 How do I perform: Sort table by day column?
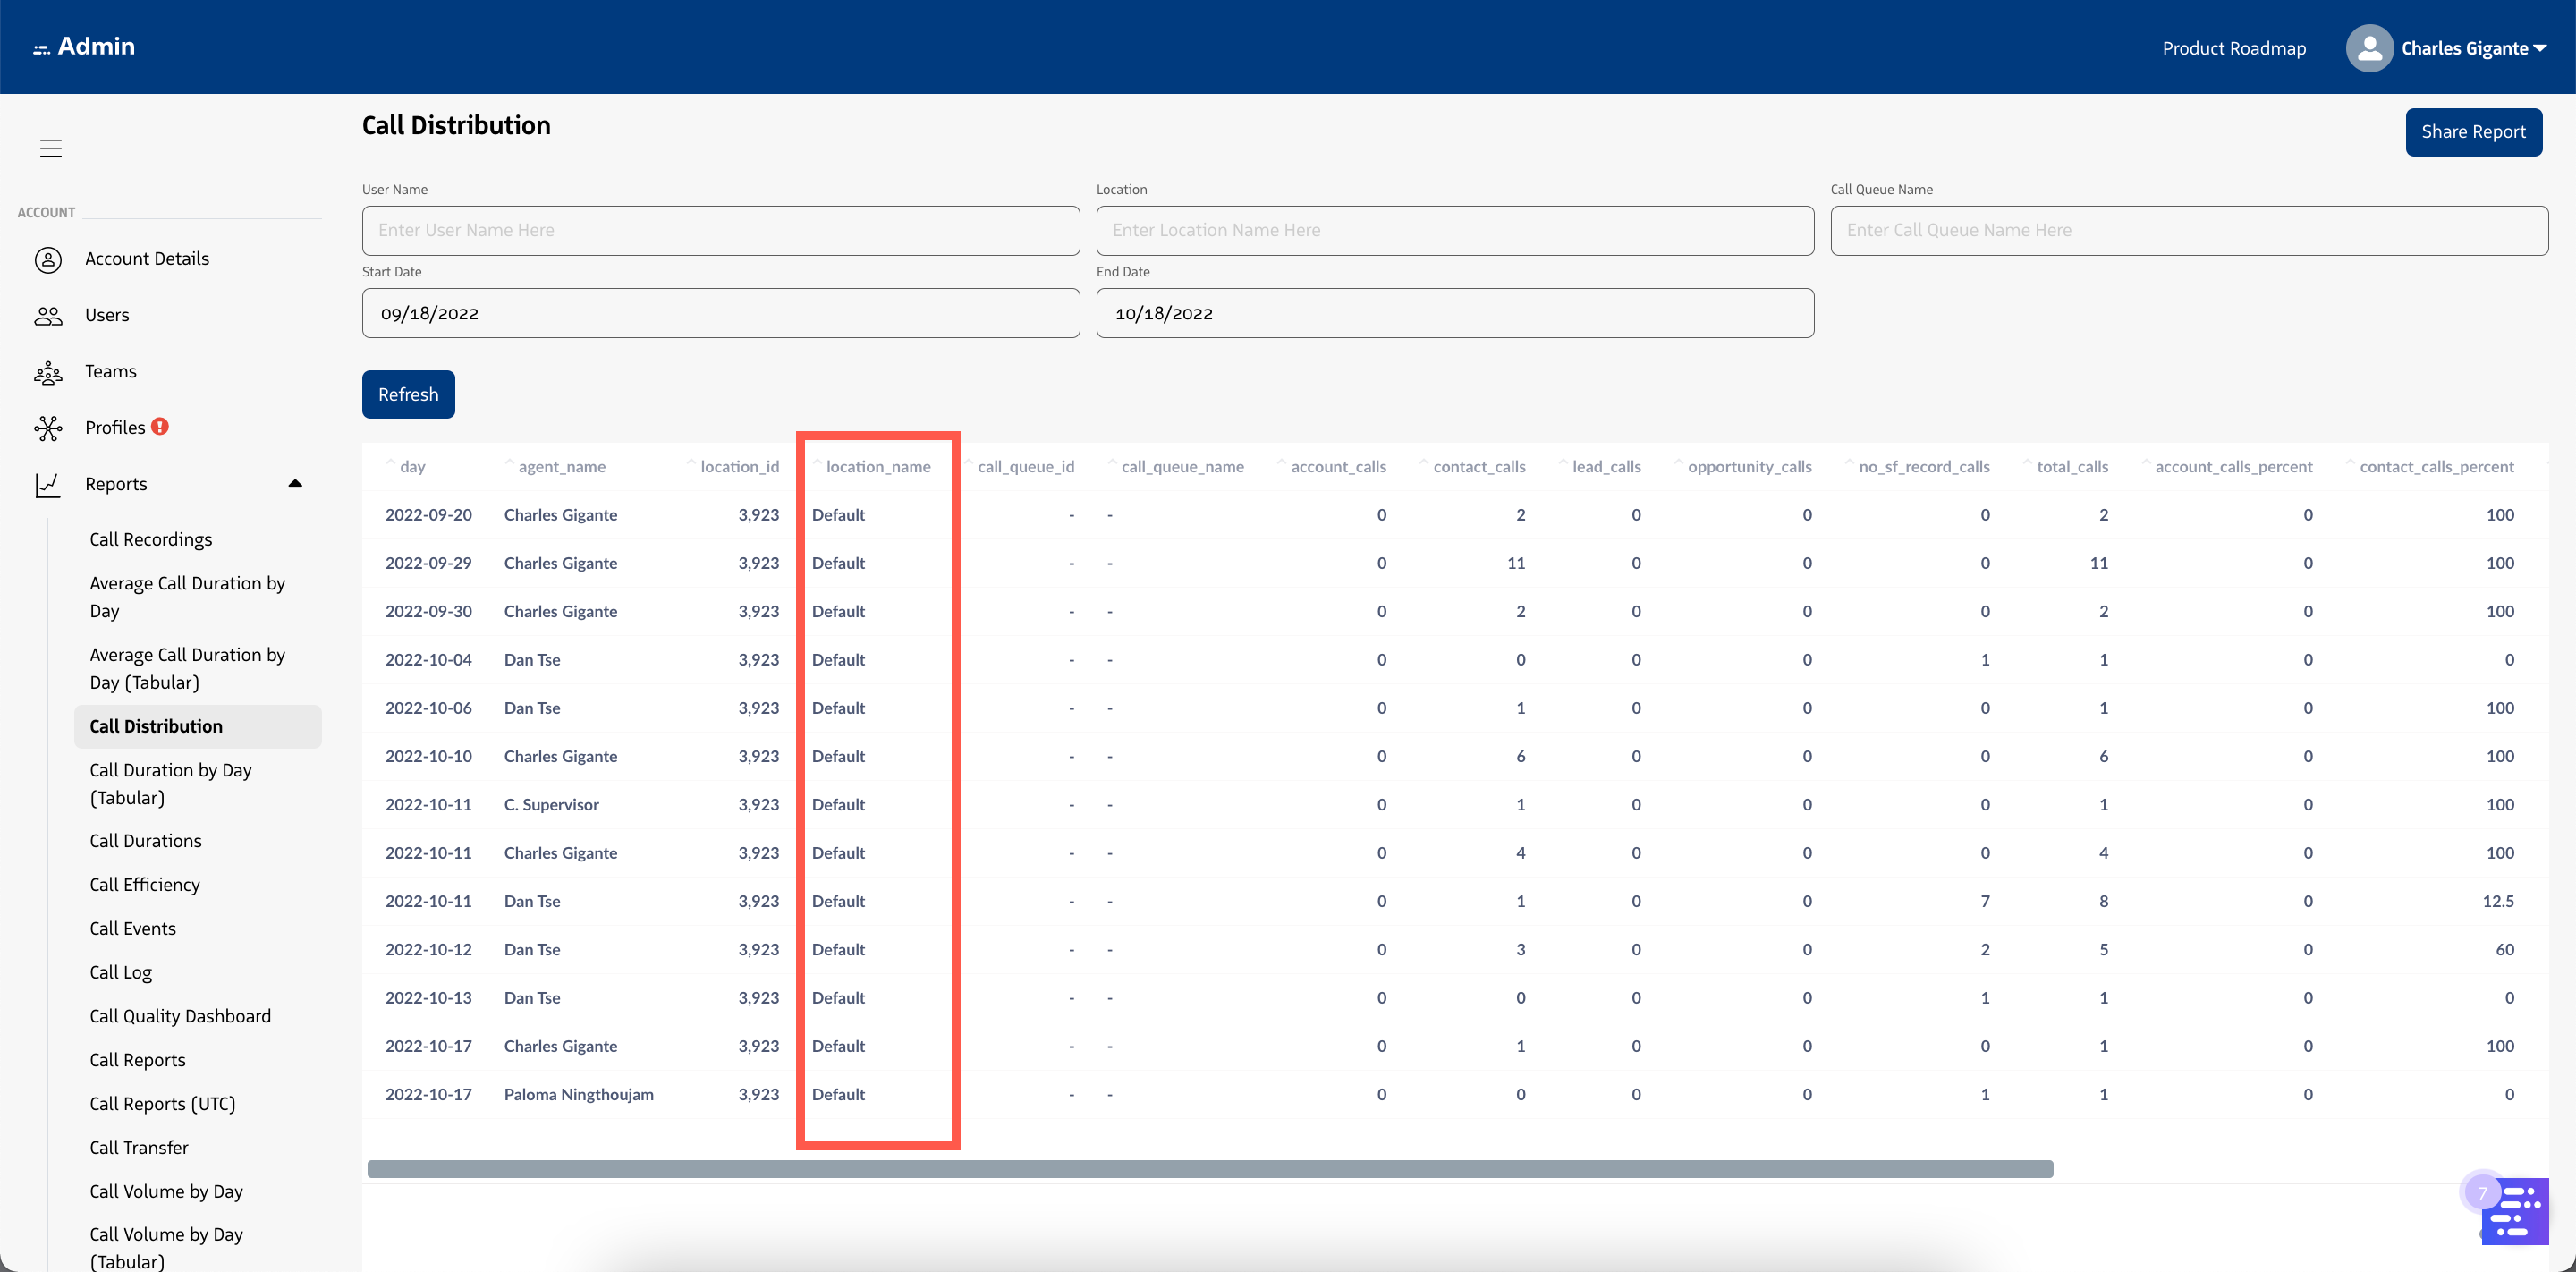pos(411,467)
